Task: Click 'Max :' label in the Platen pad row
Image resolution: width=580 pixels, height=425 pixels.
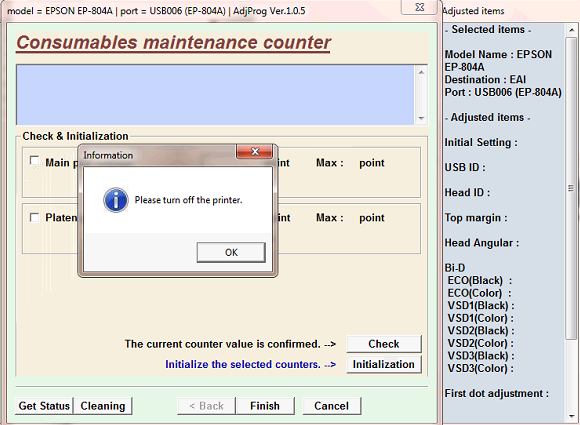Action: click(x=330, y=218)
